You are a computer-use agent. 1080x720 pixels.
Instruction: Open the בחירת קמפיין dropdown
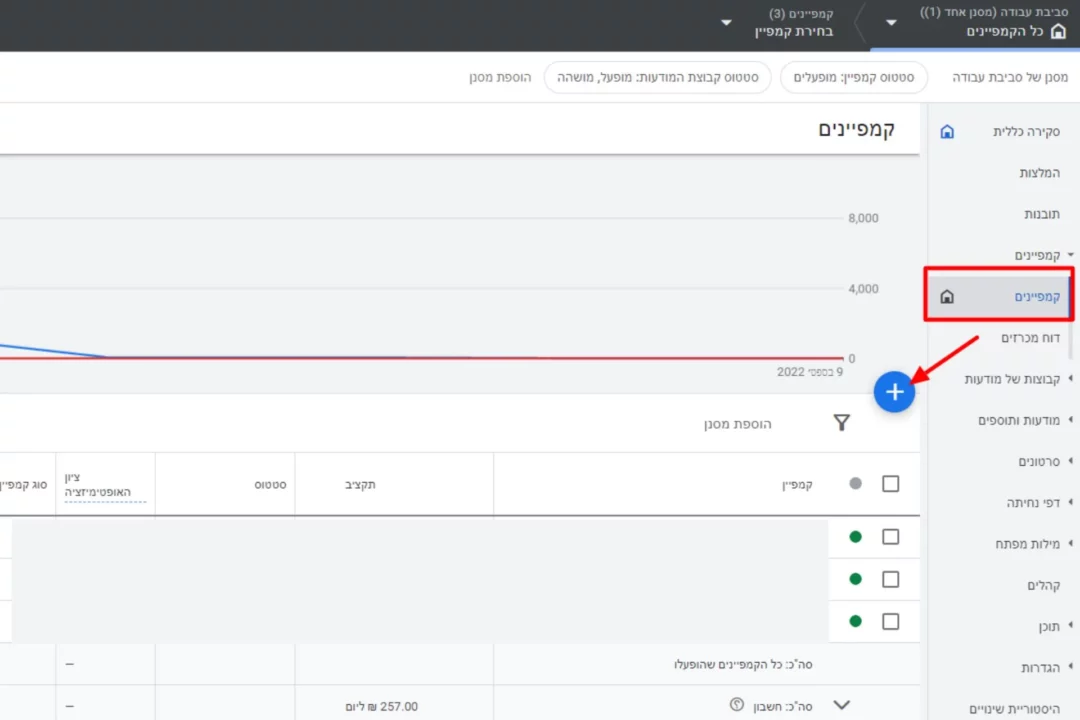point(726,23)
